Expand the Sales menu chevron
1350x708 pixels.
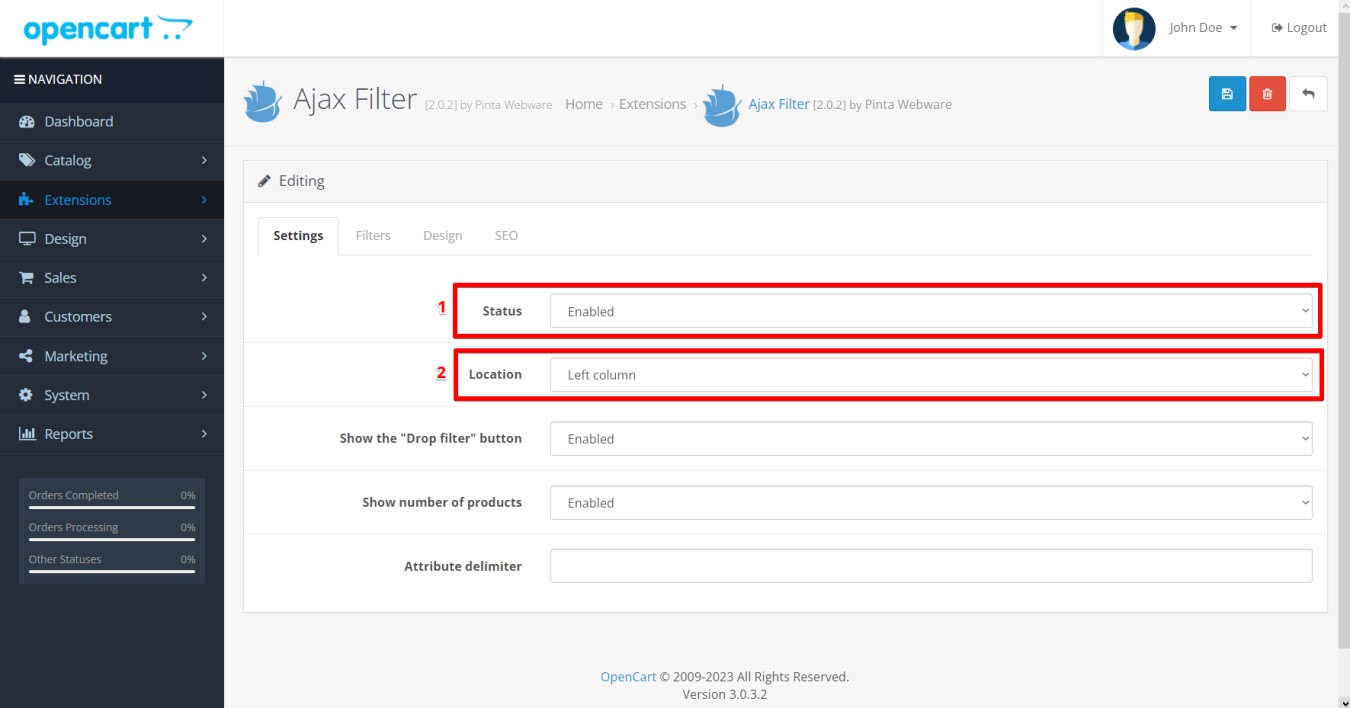pyautogui.click(x=204, y=278)
